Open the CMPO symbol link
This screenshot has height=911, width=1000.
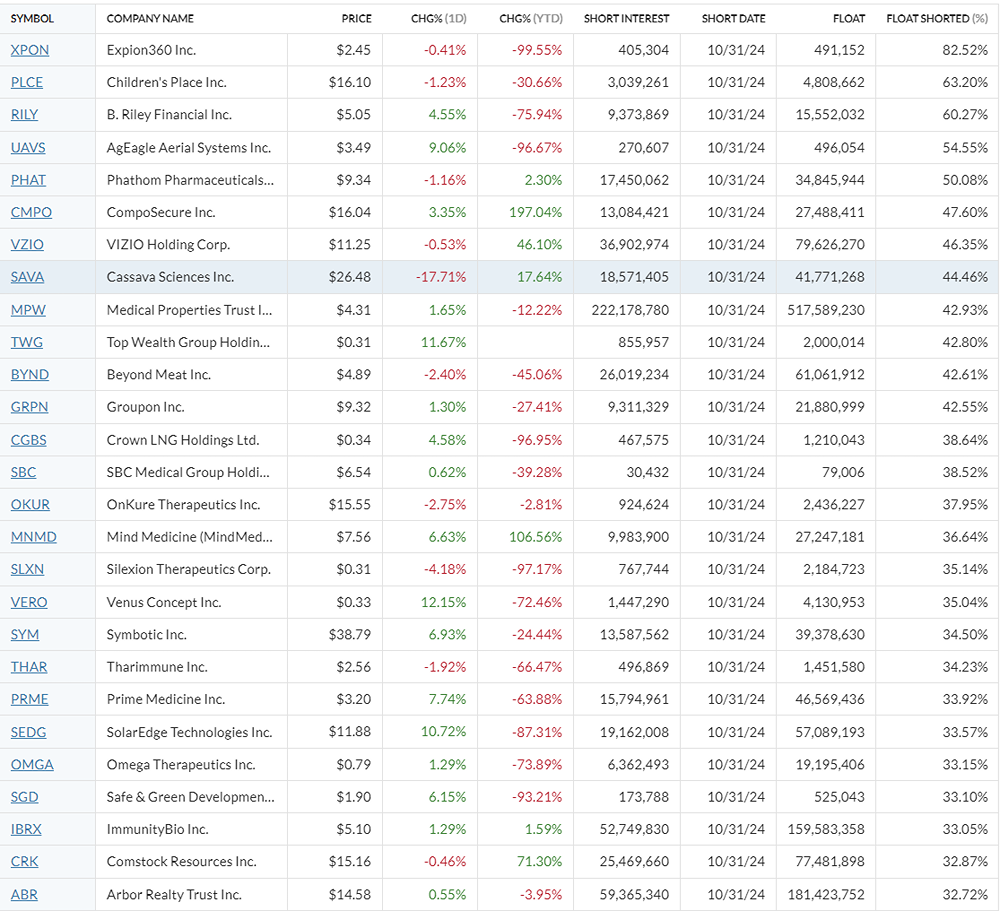point(31,212)
